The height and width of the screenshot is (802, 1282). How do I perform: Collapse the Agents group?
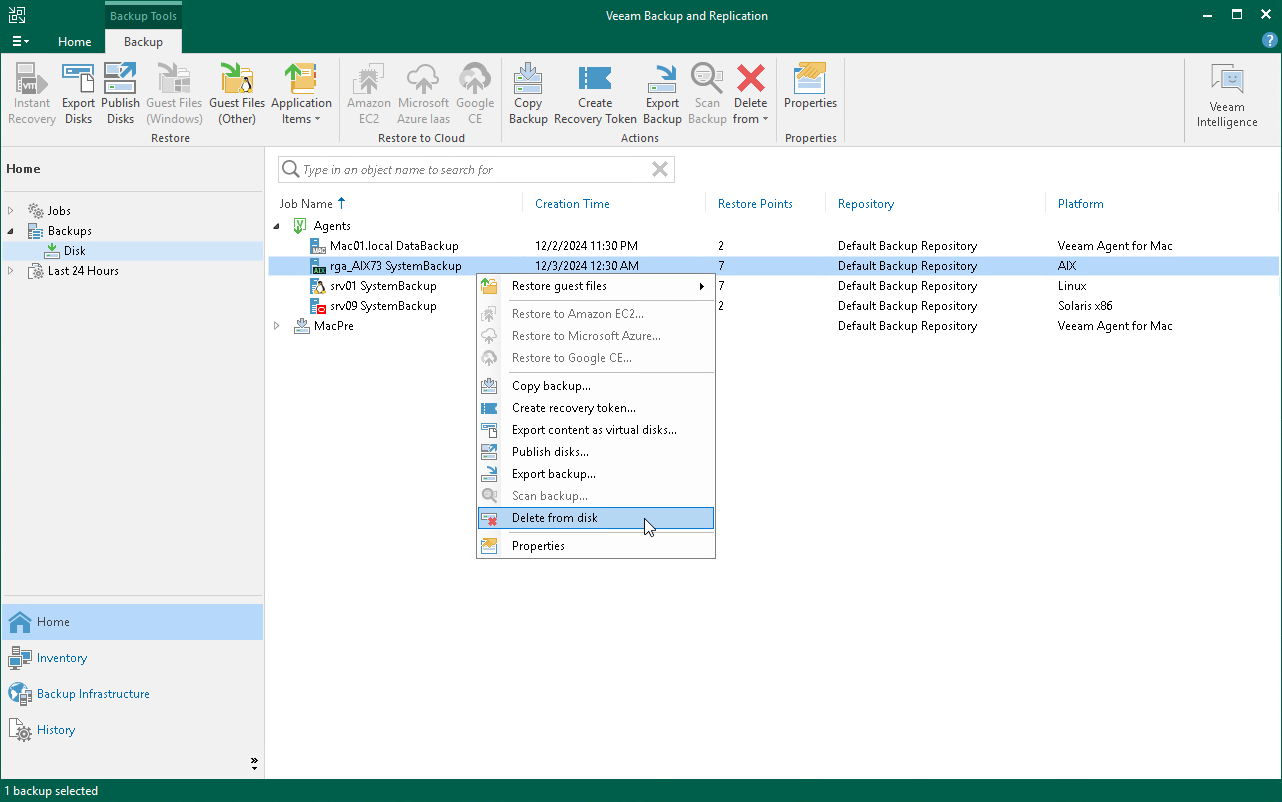point(277,226)
